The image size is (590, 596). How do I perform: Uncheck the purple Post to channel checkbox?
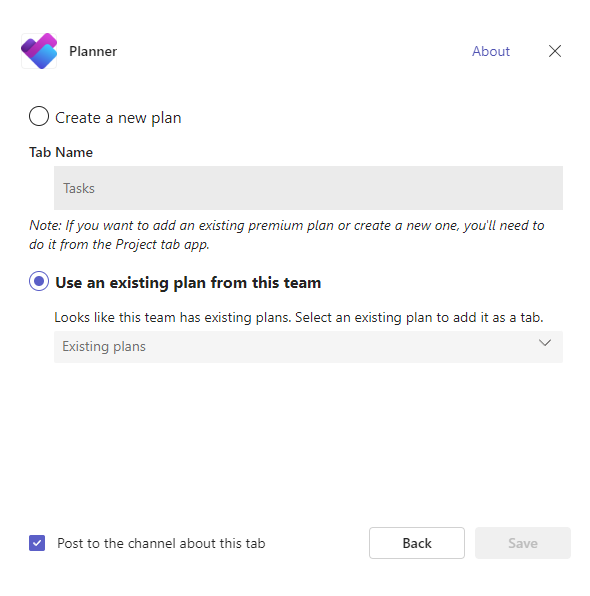[37, 543]
